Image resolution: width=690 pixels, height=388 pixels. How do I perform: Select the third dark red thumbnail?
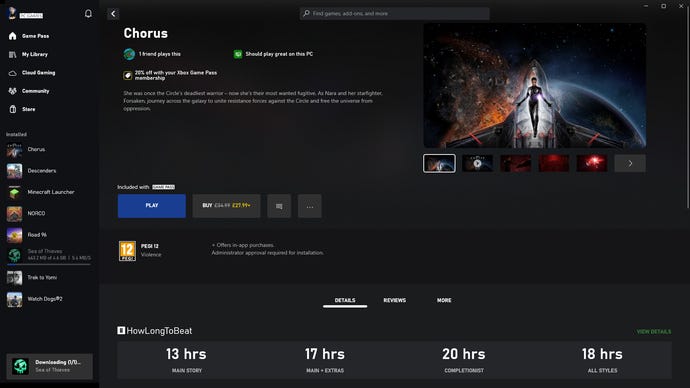[516, 163]
